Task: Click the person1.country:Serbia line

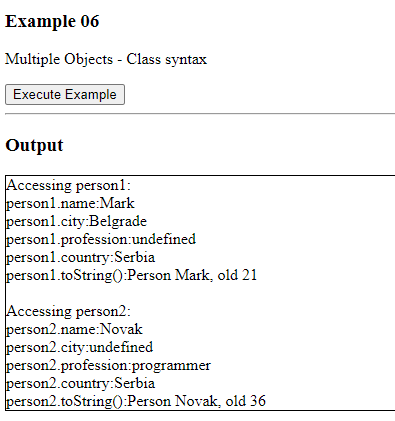Action: coord(81,257)
